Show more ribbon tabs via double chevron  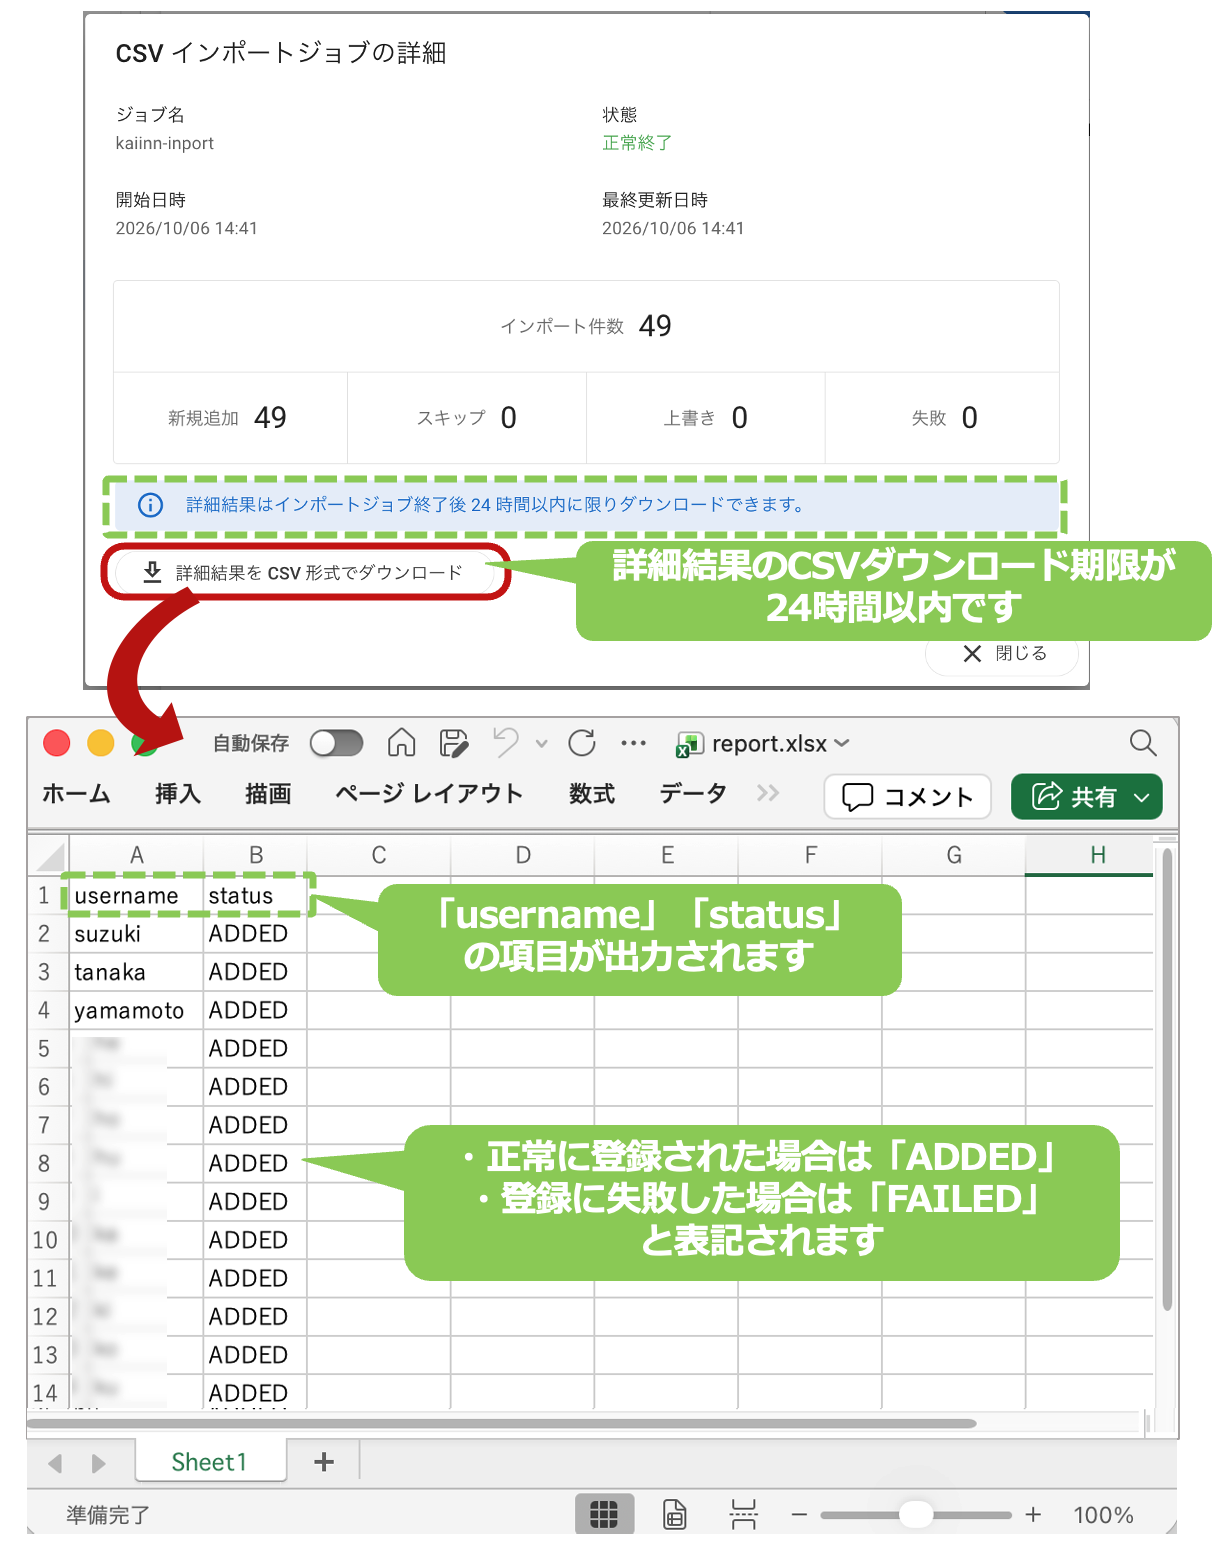tap(767, 794)
